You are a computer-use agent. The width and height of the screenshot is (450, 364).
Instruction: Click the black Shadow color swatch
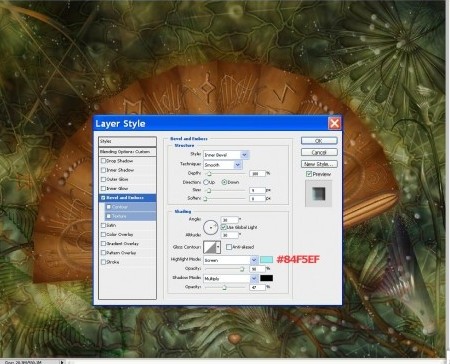click(266, 278)
